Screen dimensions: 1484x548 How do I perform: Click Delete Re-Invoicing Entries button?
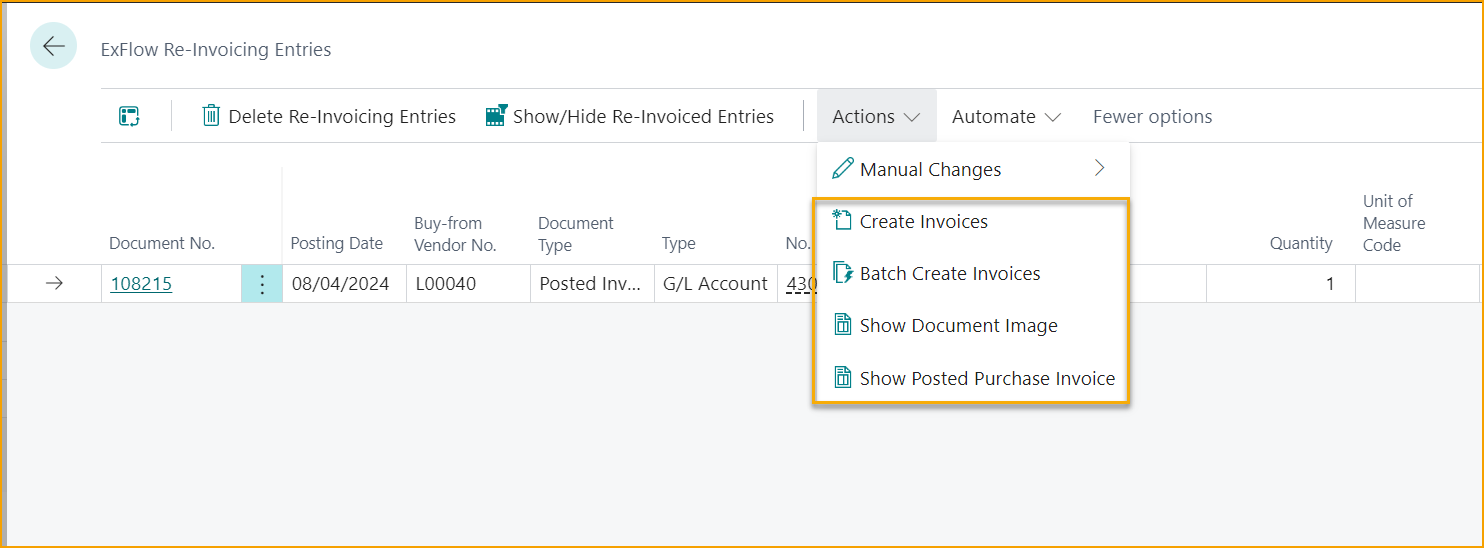[x=329, y=116]
